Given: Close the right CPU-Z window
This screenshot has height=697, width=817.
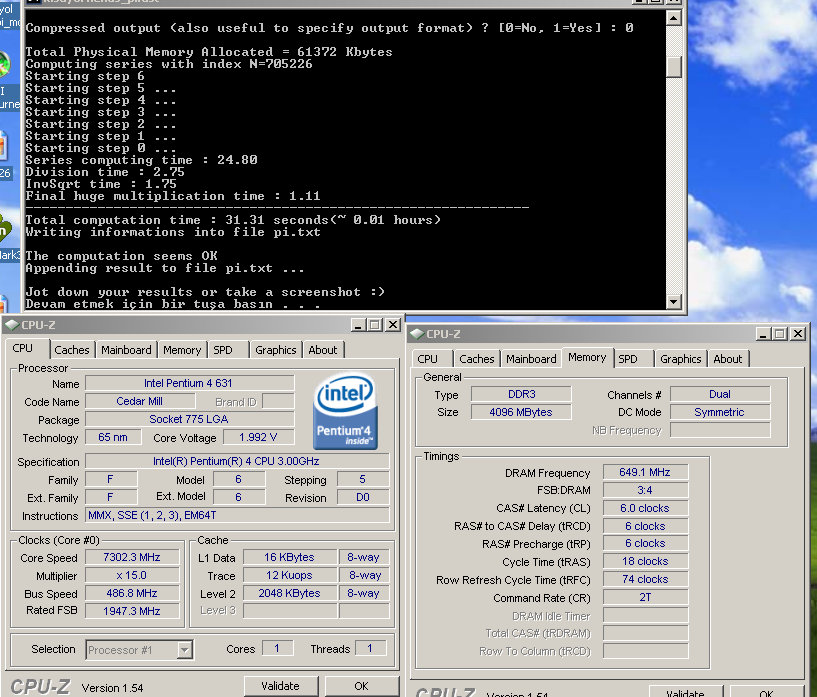Looking at the screenshot, I should pyautogui.click(x=798, y=334).
